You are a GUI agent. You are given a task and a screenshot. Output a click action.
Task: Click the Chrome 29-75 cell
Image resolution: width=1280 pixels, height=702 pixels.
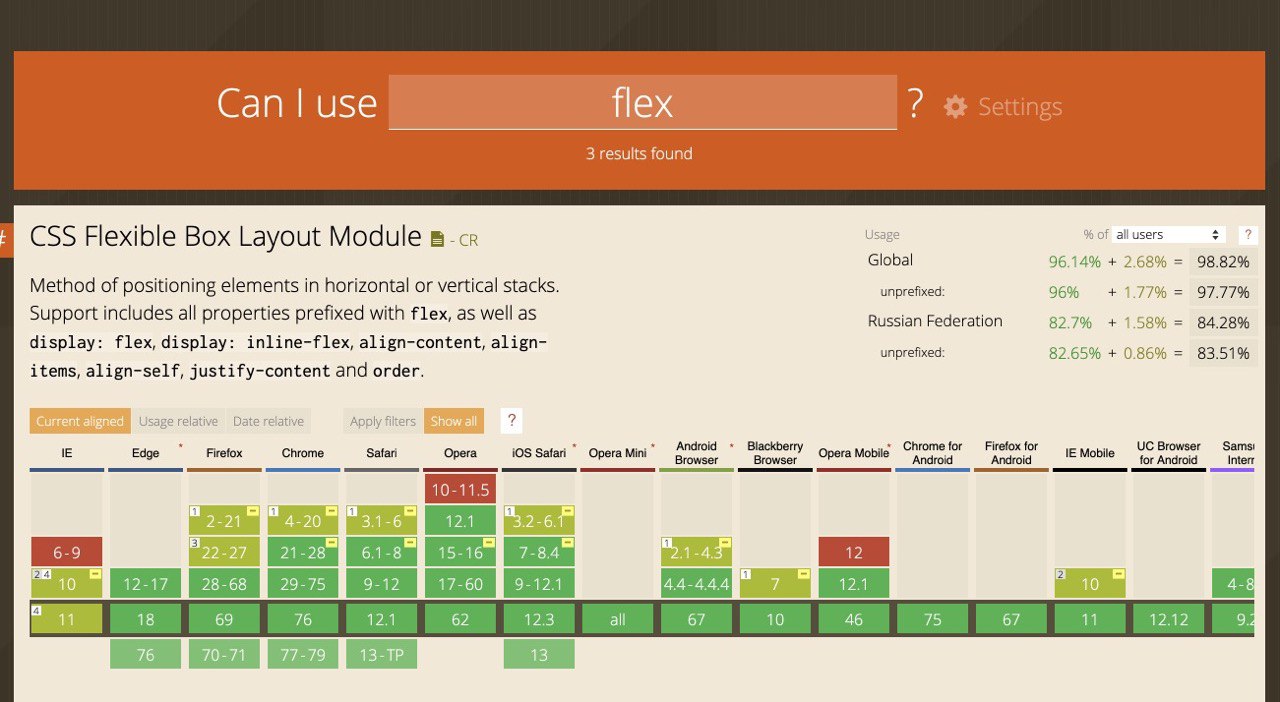(303, 583)
